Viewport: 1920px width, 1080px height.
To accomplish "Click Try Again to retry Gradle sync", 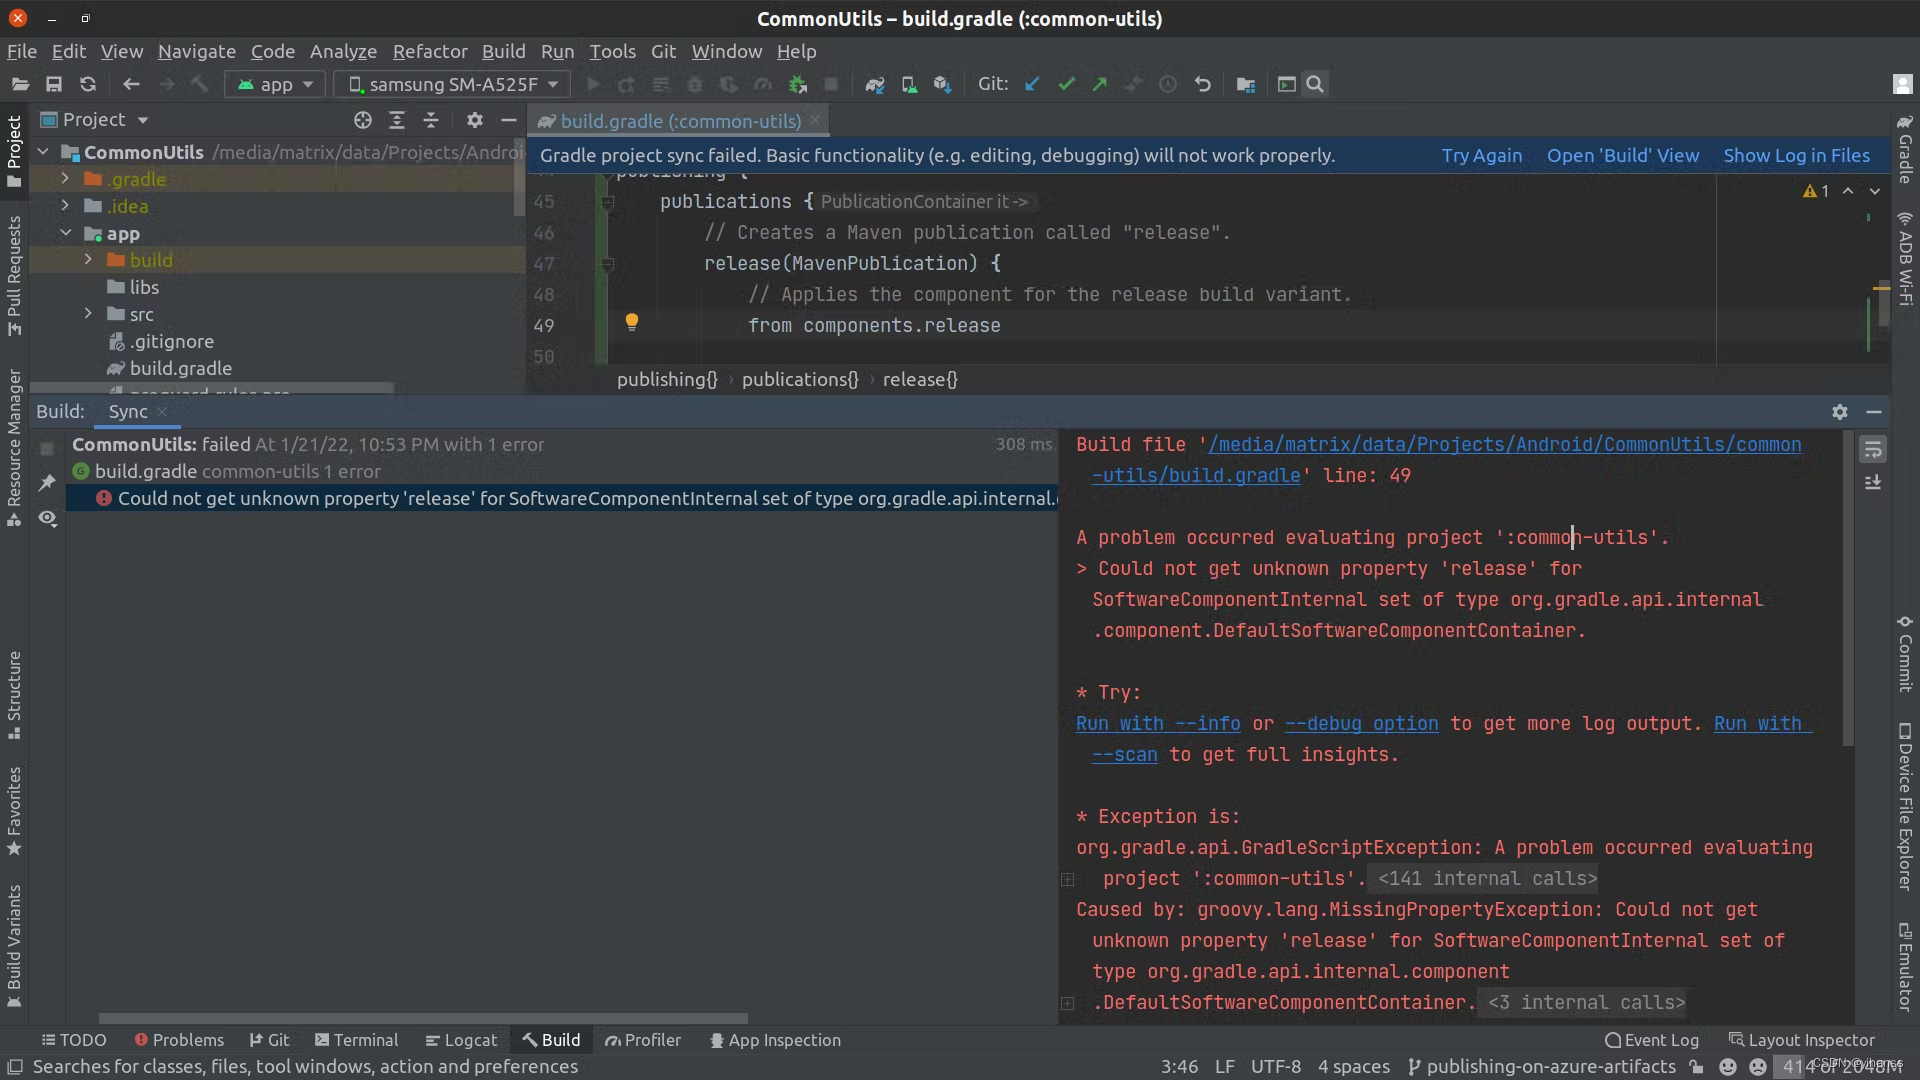I will pyautogui.click(x=1481, y=156).
